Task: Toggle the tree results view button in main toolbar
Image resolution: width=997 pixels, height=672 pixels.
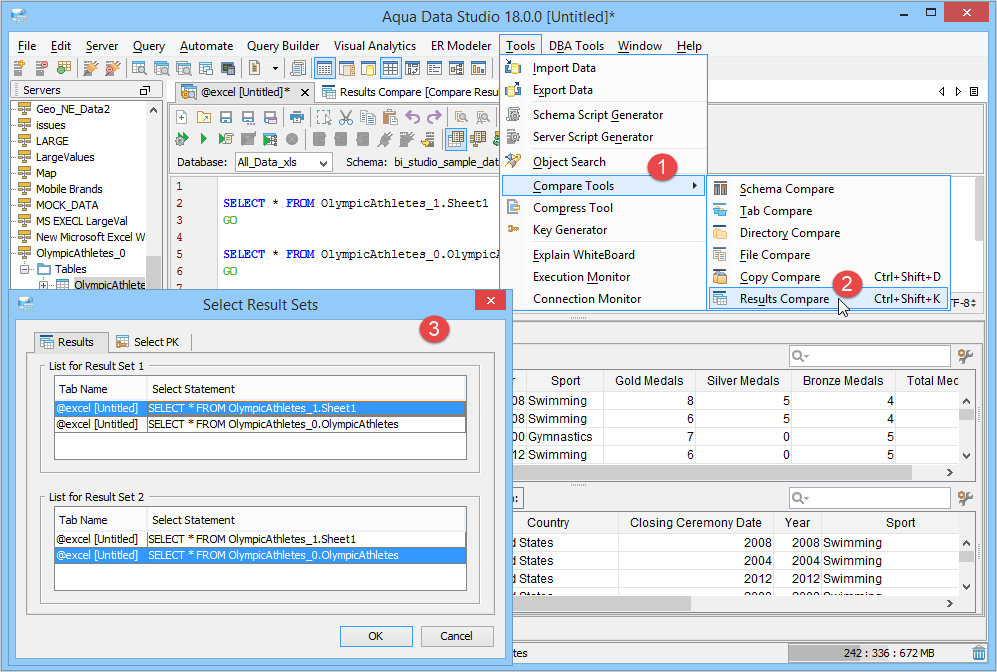Action: point(457,67)
